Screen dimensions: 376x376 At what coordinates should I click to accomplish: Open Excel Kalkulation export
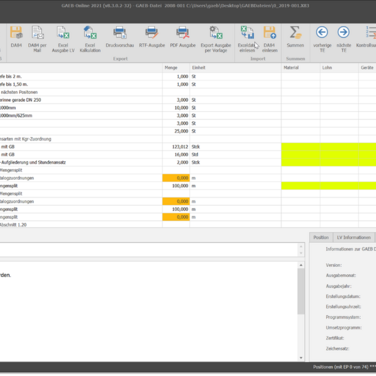[x=90, y=39]
